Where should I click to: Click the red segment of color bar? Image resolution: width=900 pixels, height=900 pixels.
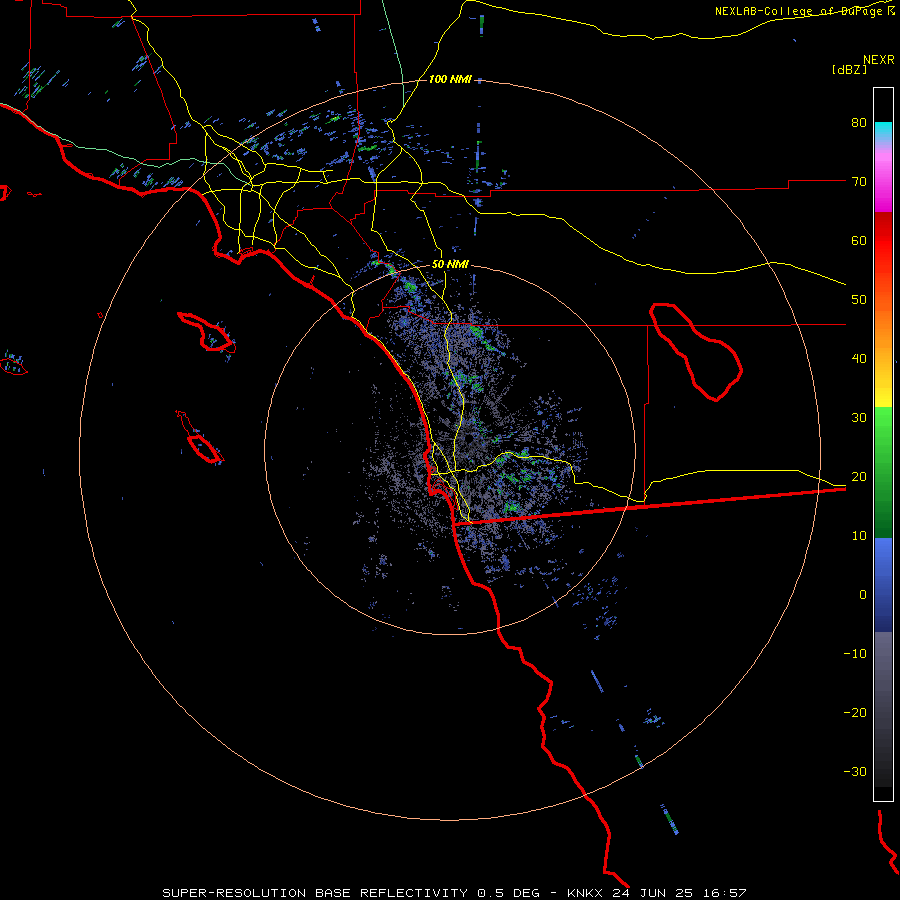(x=883, y=241)
